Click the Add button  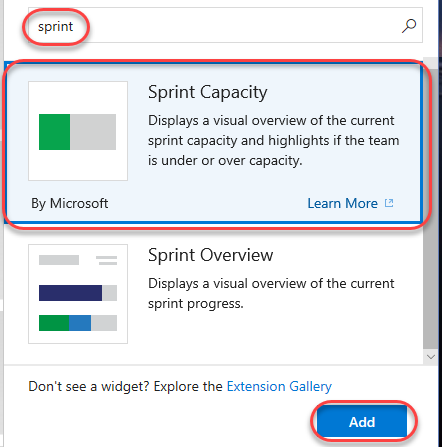(362, 422)
